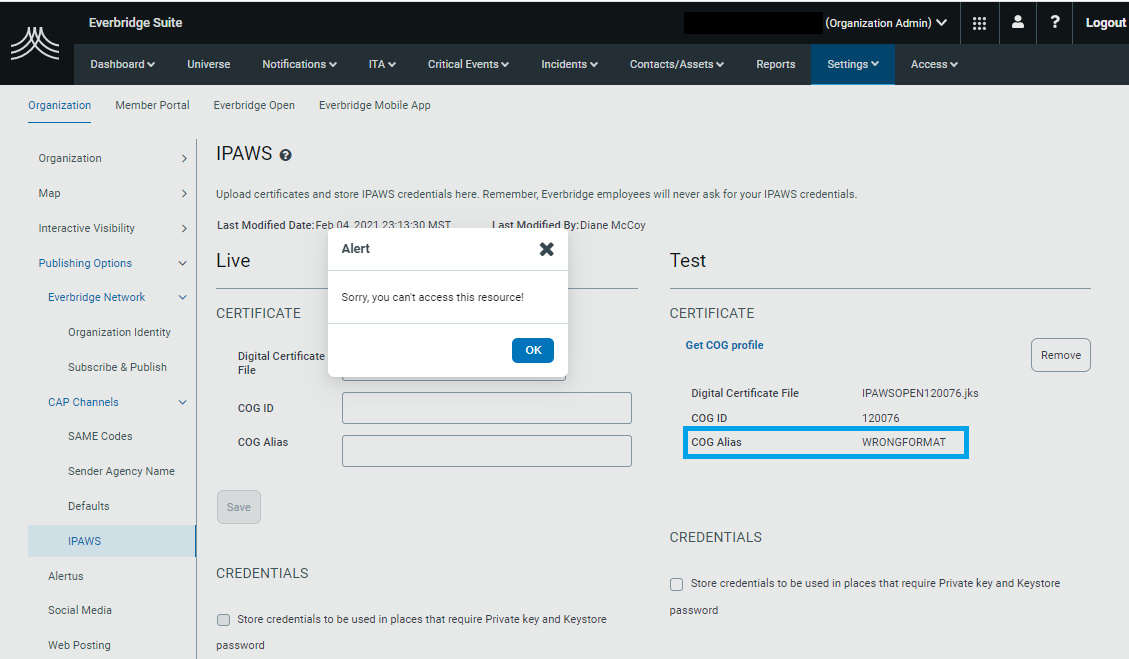The height and width of the screenshot is (659, 1129).
Task: Collapse the CAP Channels section
Action: pyautogui.click(x=182, y=402)
